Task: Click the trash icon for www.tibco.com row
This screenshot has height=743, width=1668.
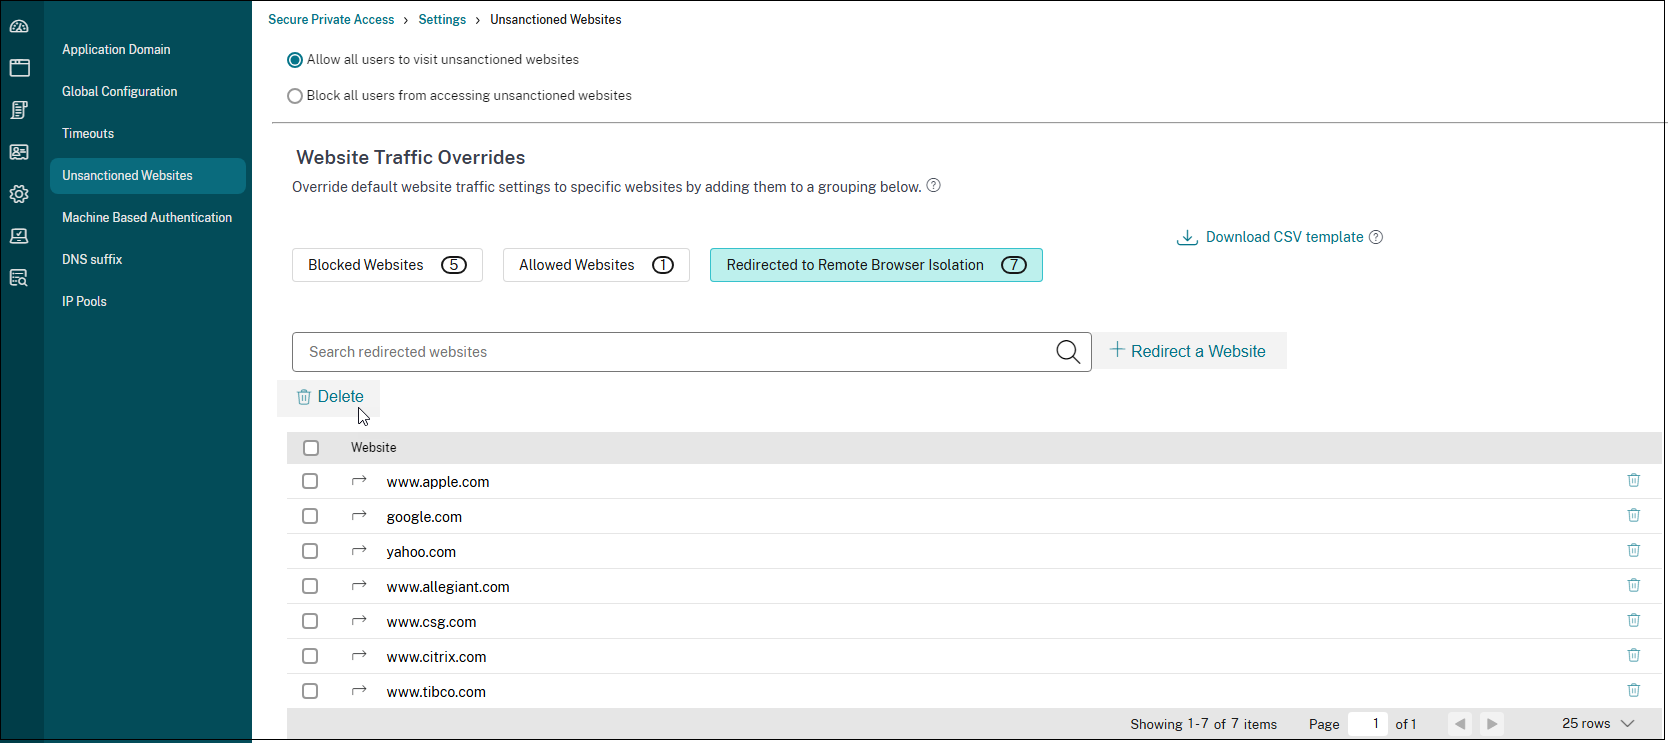Action: [1633, 691]
